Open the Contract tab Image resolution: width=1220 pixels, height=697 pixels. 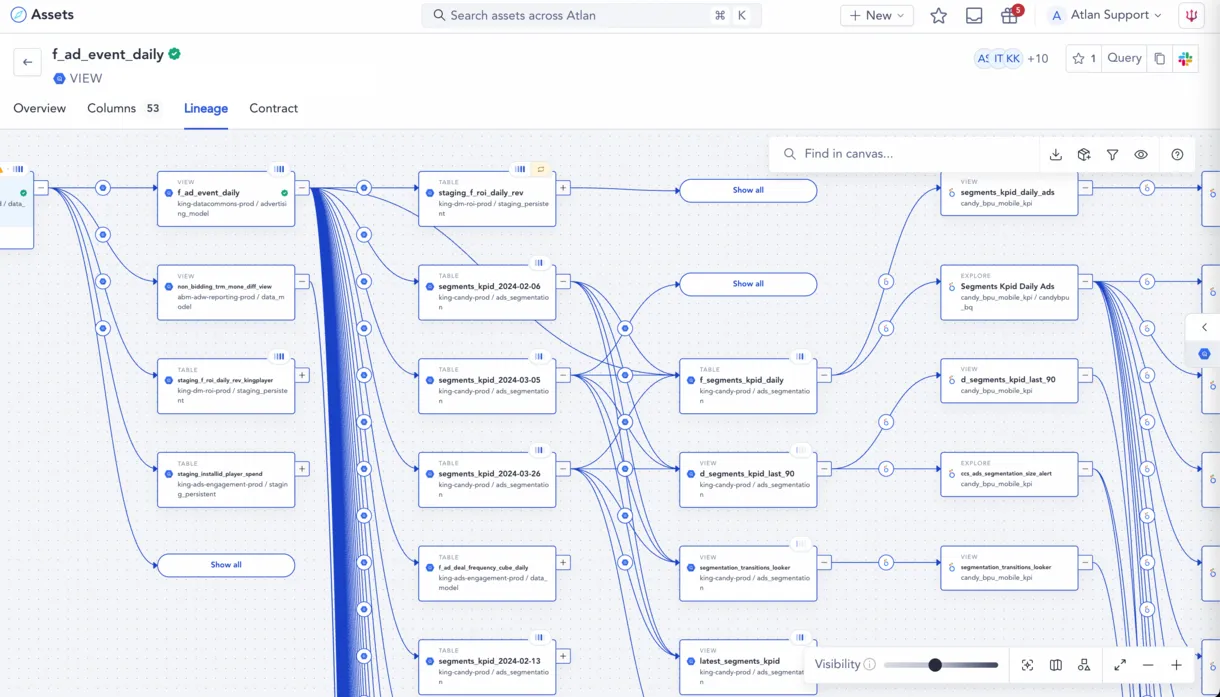(x=273, y=108)
